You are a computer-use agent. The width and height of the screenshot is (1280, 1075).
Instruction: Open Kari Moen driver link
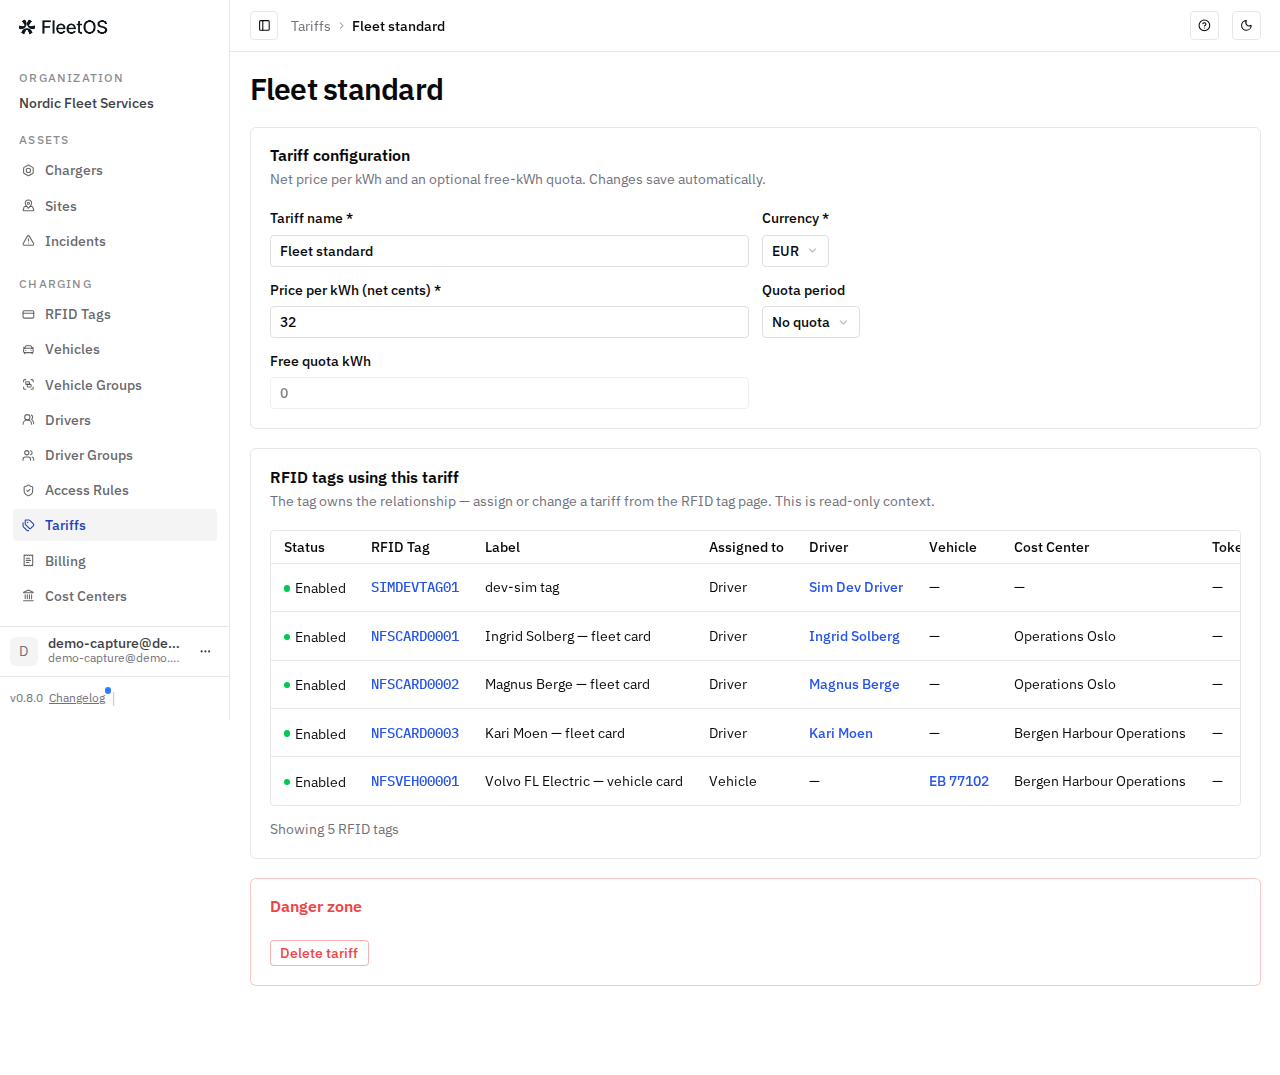(841, 733)
